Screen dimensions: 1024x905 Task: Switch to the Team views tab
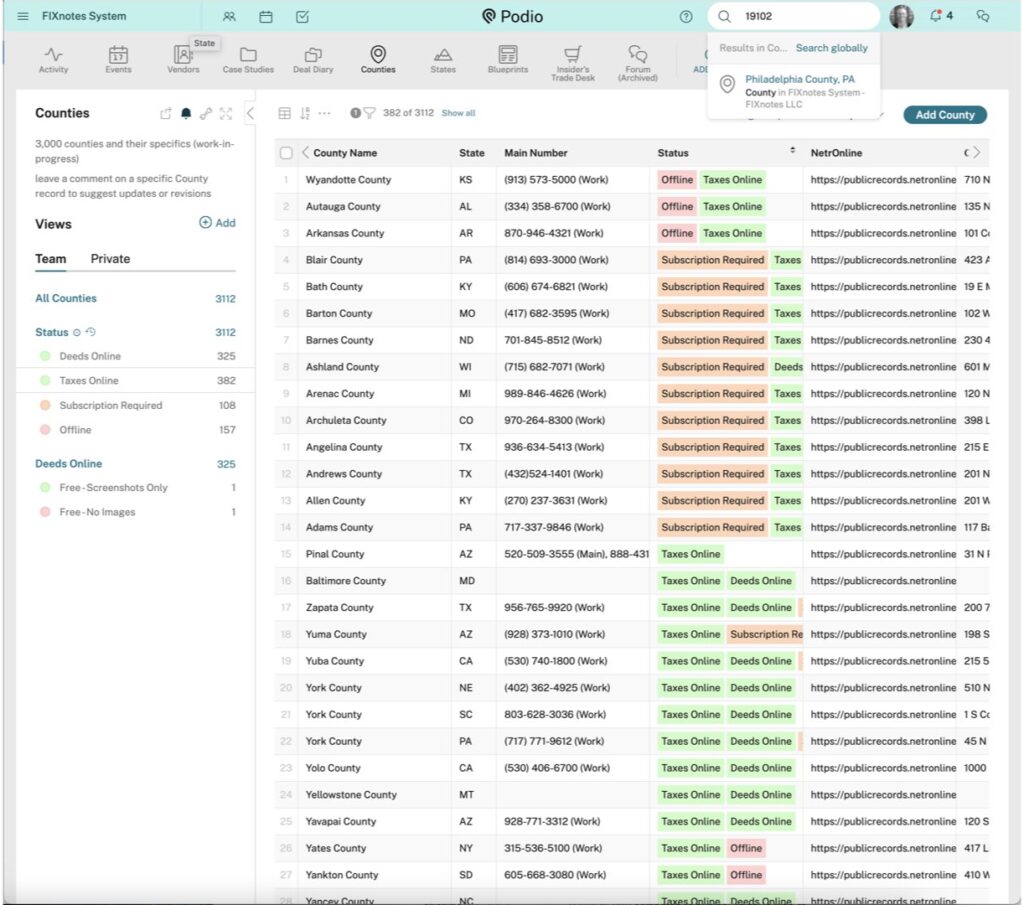(x=50, y=259)
